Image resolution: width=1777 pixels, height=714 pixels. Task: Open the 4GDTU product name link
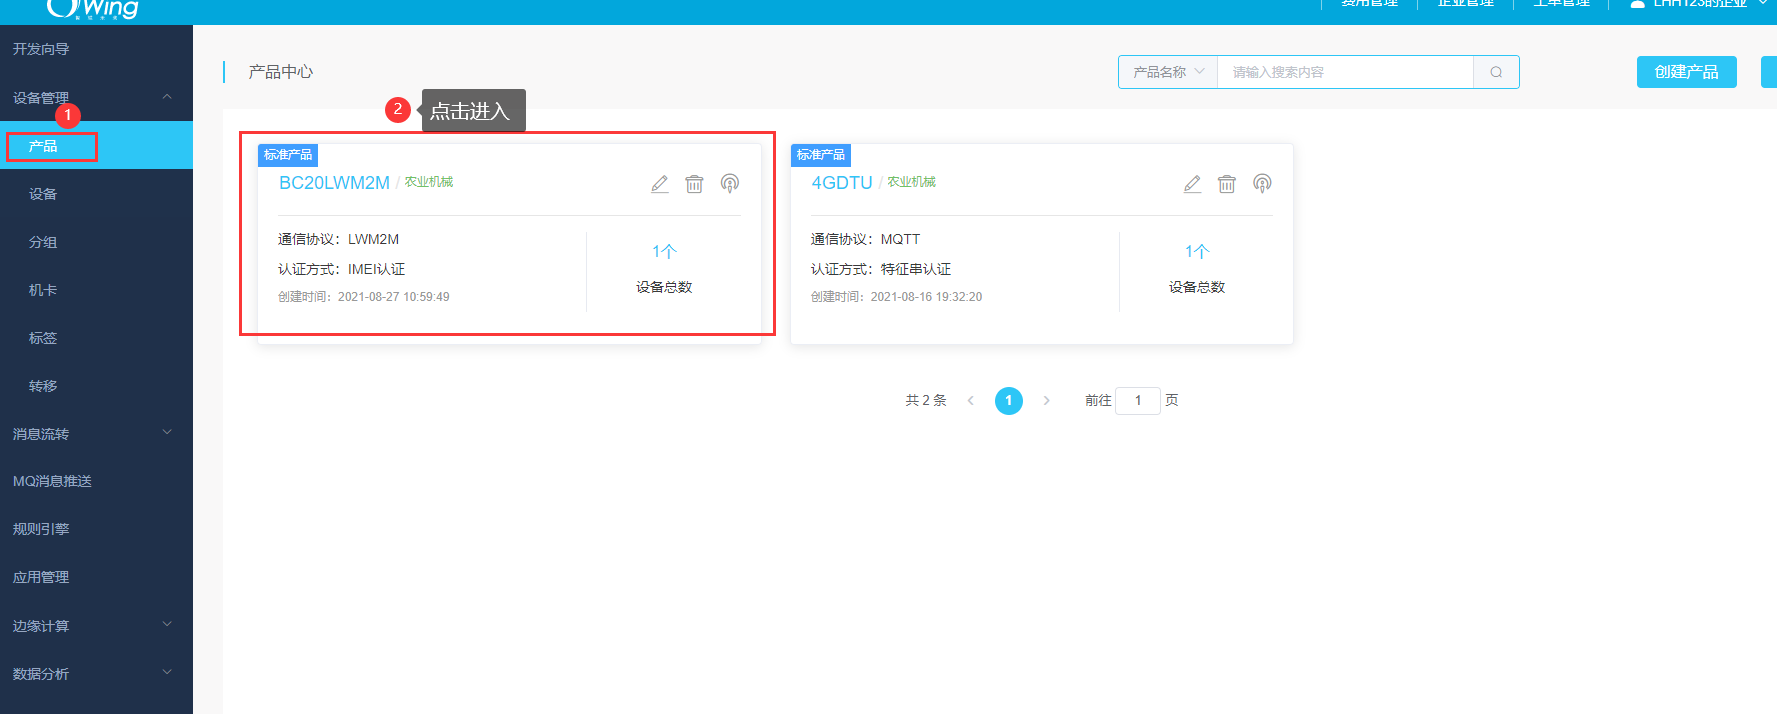pyautogui.click(x=842, y=183)
